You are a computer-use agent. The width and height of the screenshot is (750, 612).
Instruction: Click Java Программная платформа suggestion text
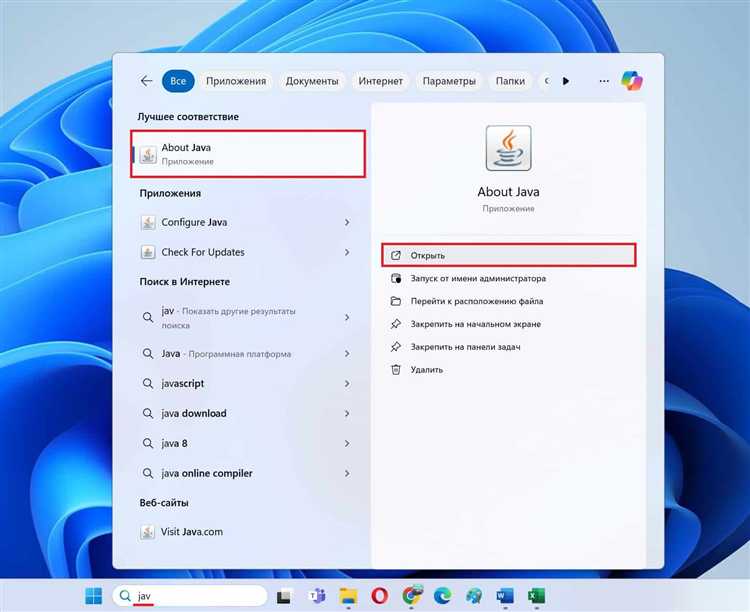(226, 354)
